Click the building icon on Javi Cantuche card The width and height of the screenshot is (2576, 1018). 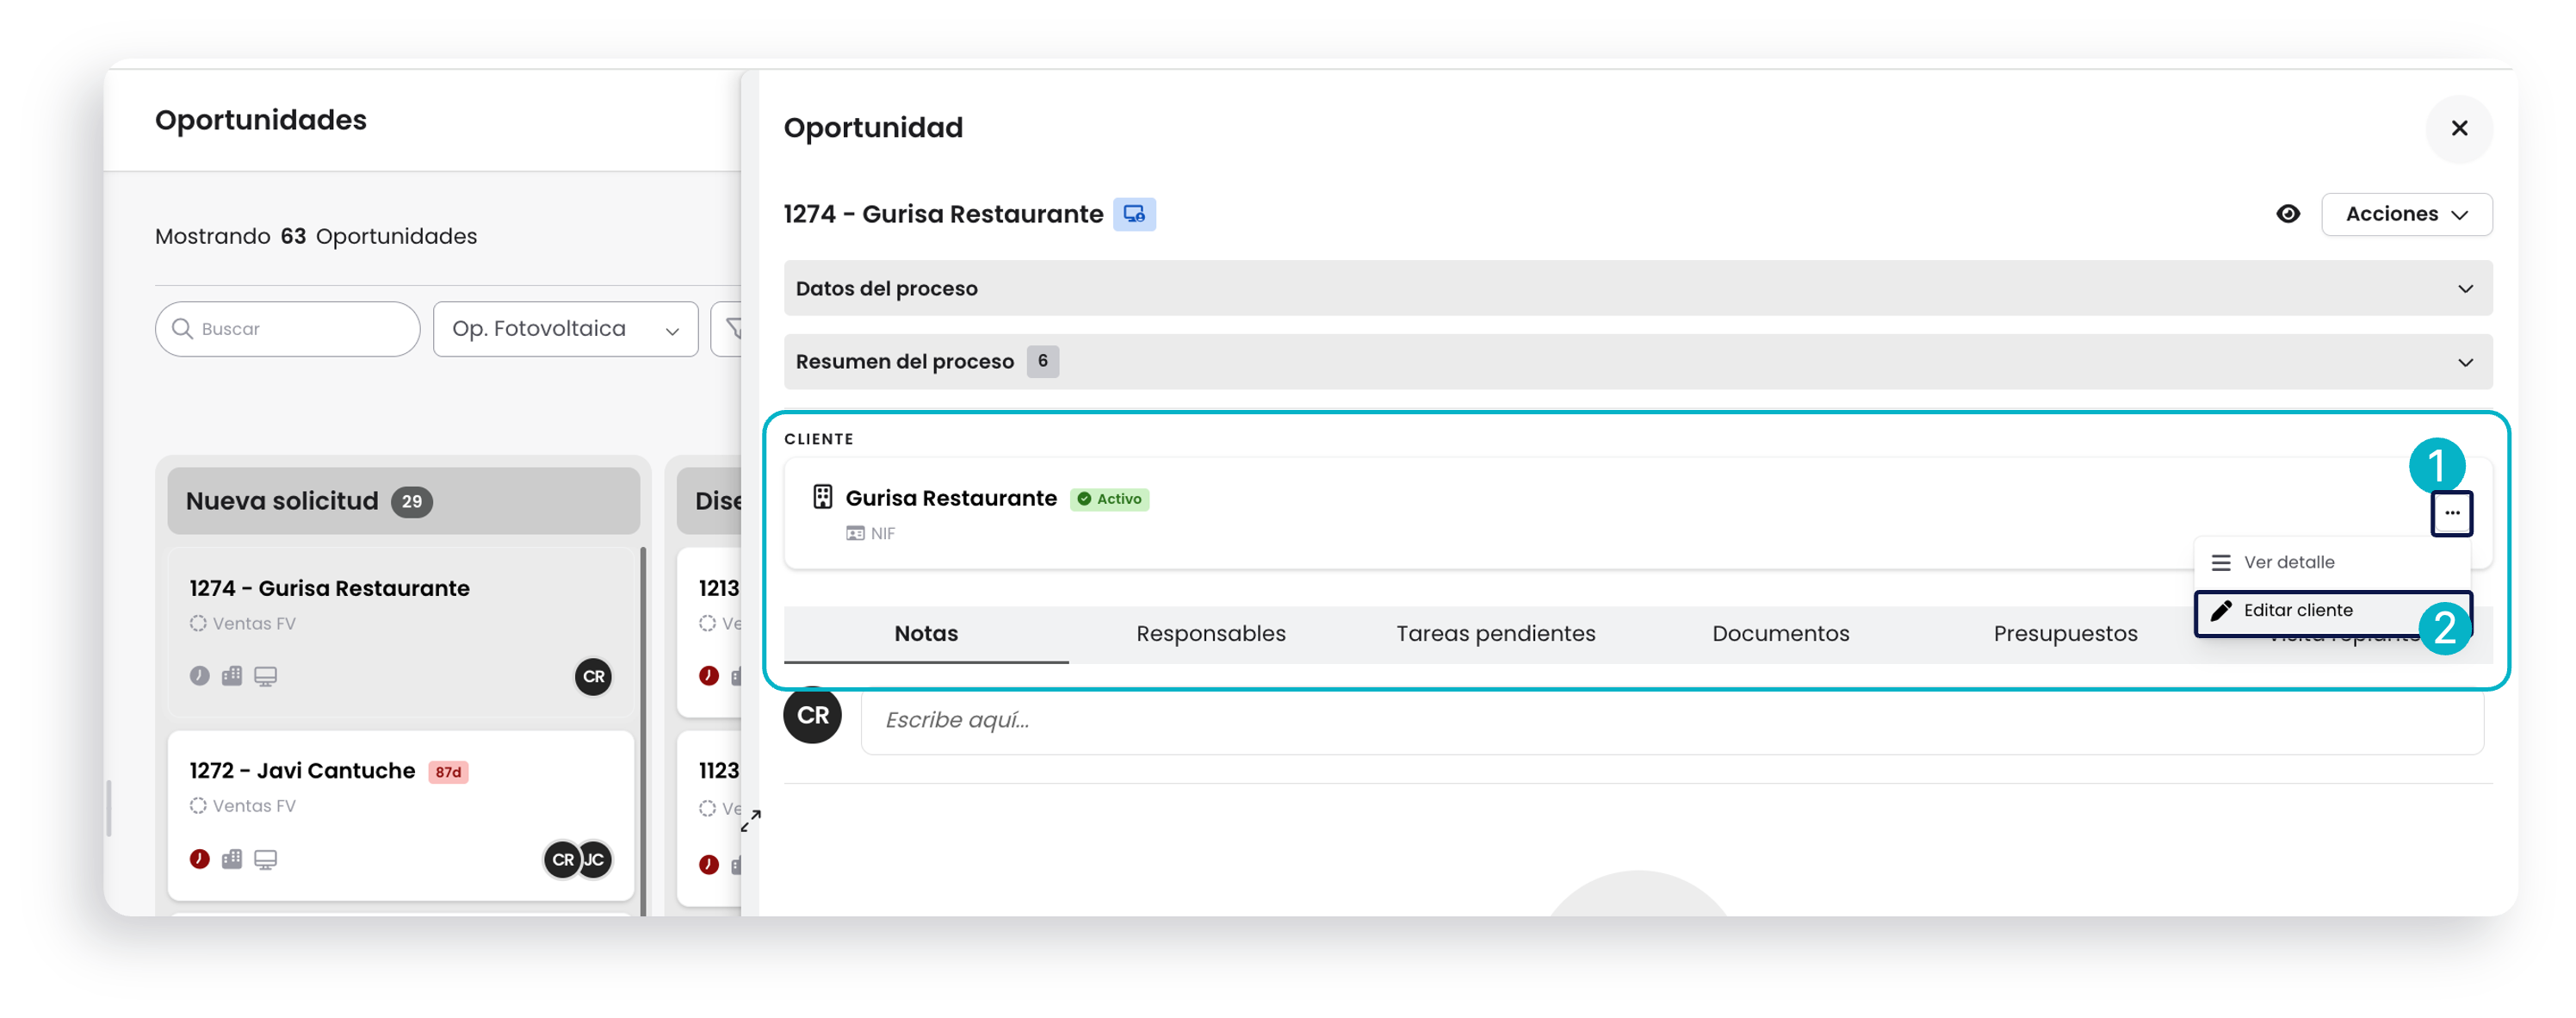pos(232,859)
